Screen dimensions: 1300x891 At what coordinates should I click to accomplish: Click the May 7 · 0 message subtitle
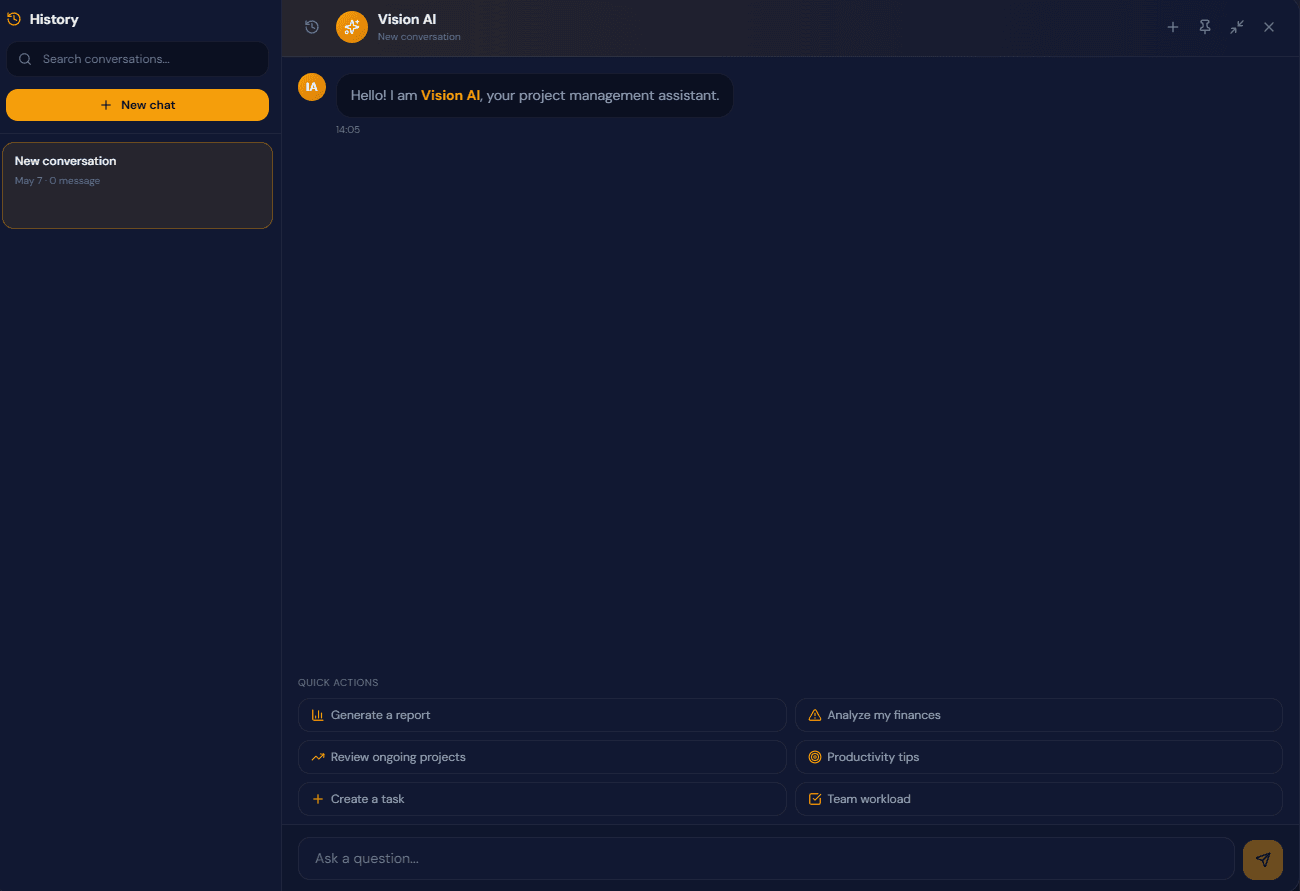(57, 181)
